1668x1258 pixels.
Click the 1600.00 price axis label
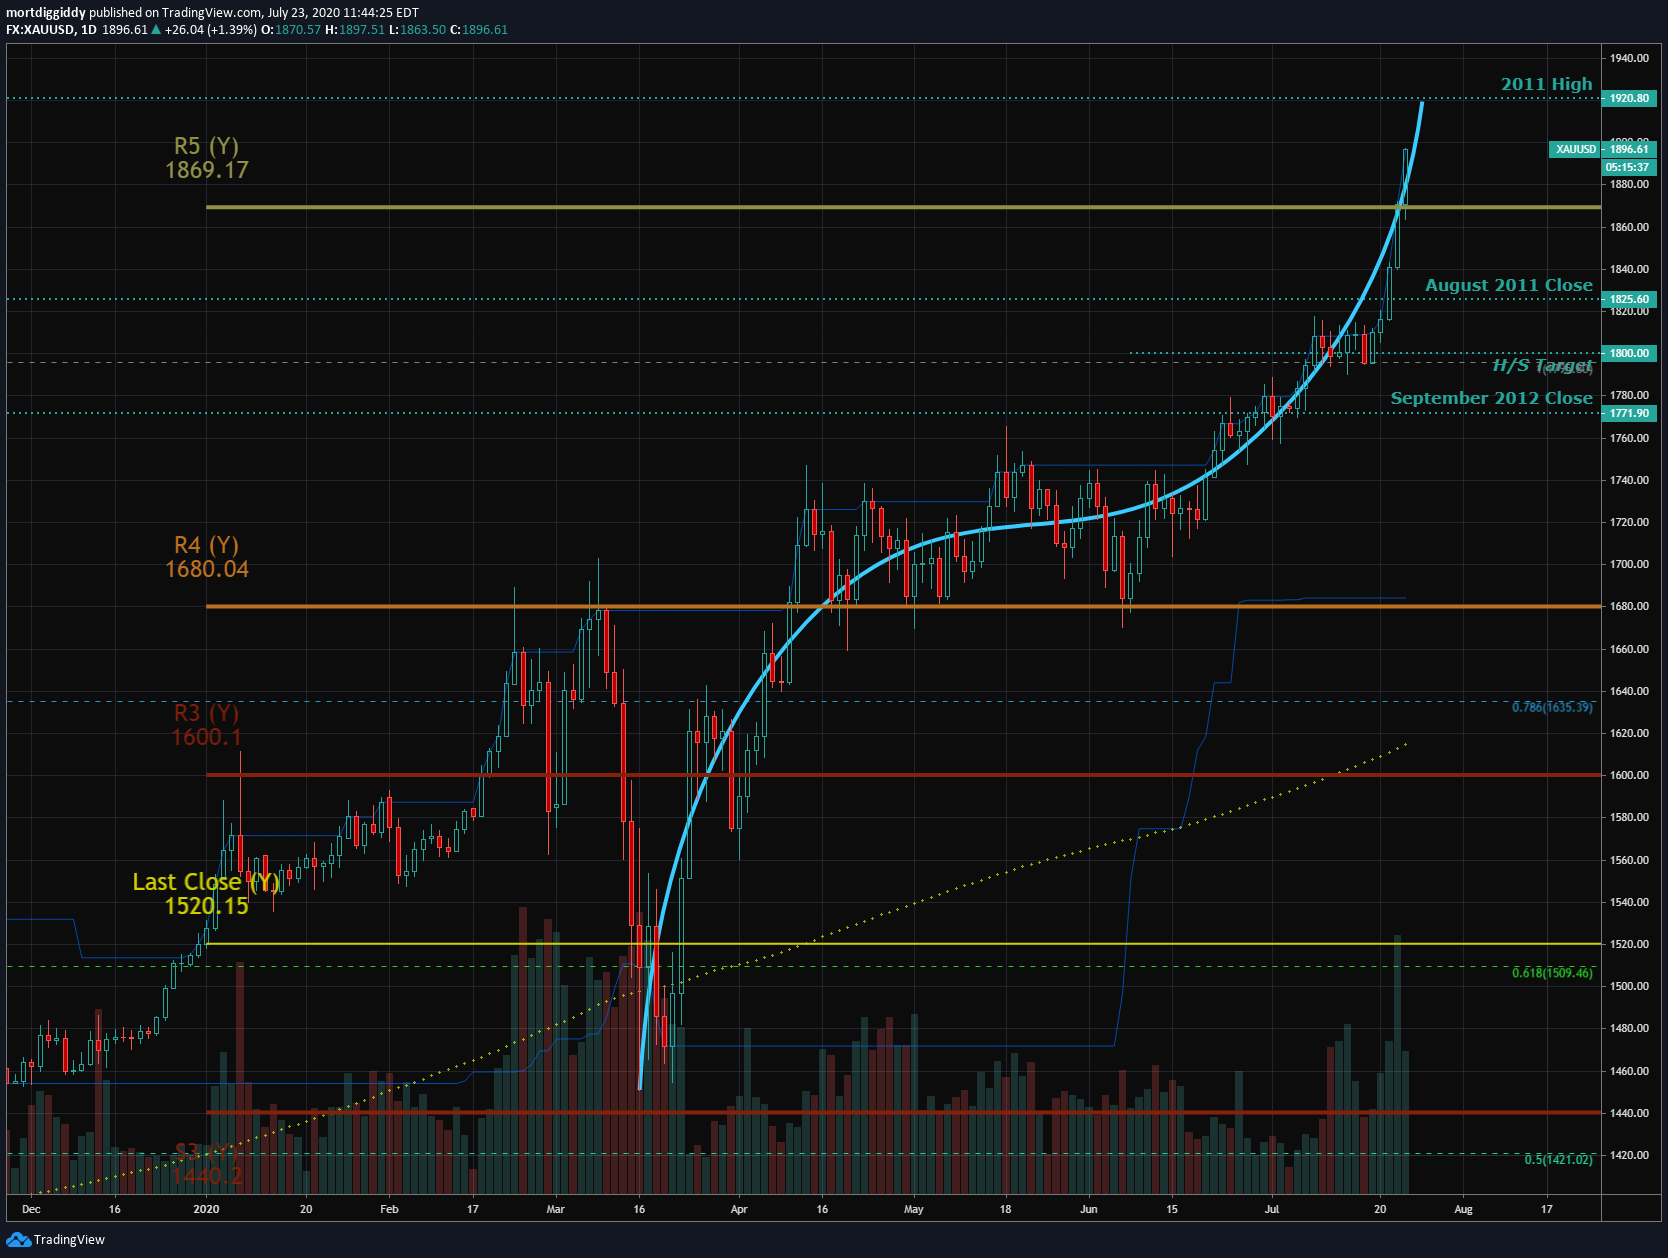pyautogui.click(x=1629, y=775)
